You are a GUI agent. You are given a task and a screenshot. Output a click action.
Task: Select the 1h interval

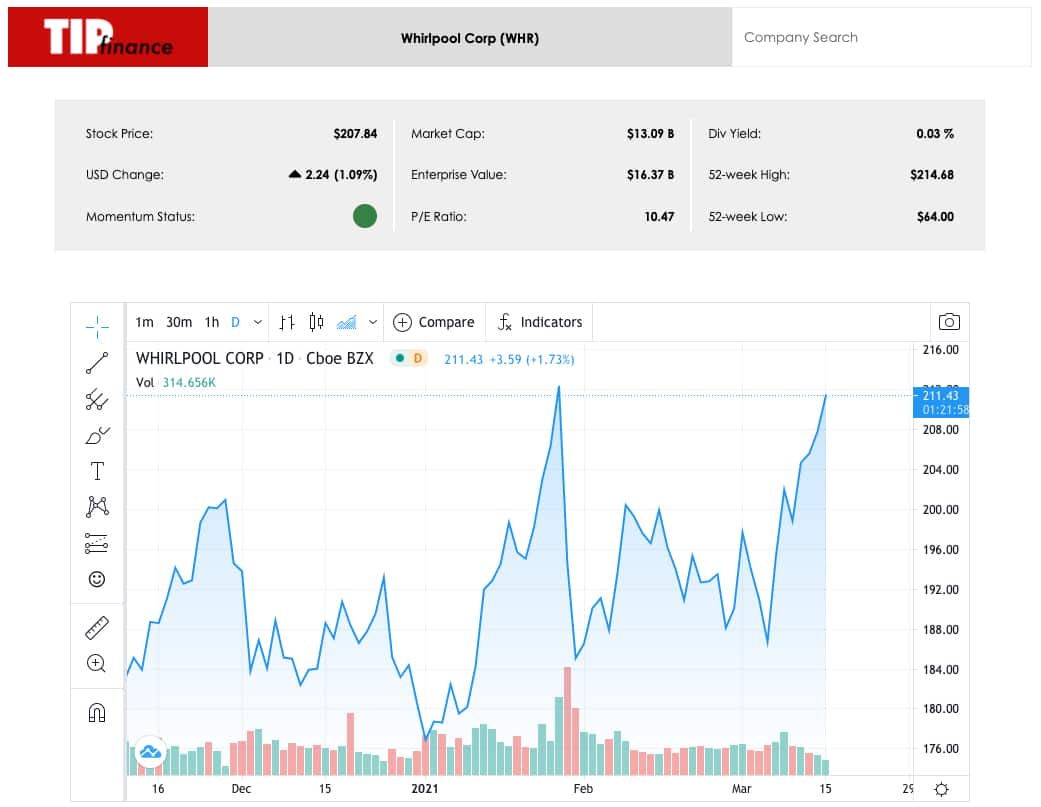click(212, 322)
